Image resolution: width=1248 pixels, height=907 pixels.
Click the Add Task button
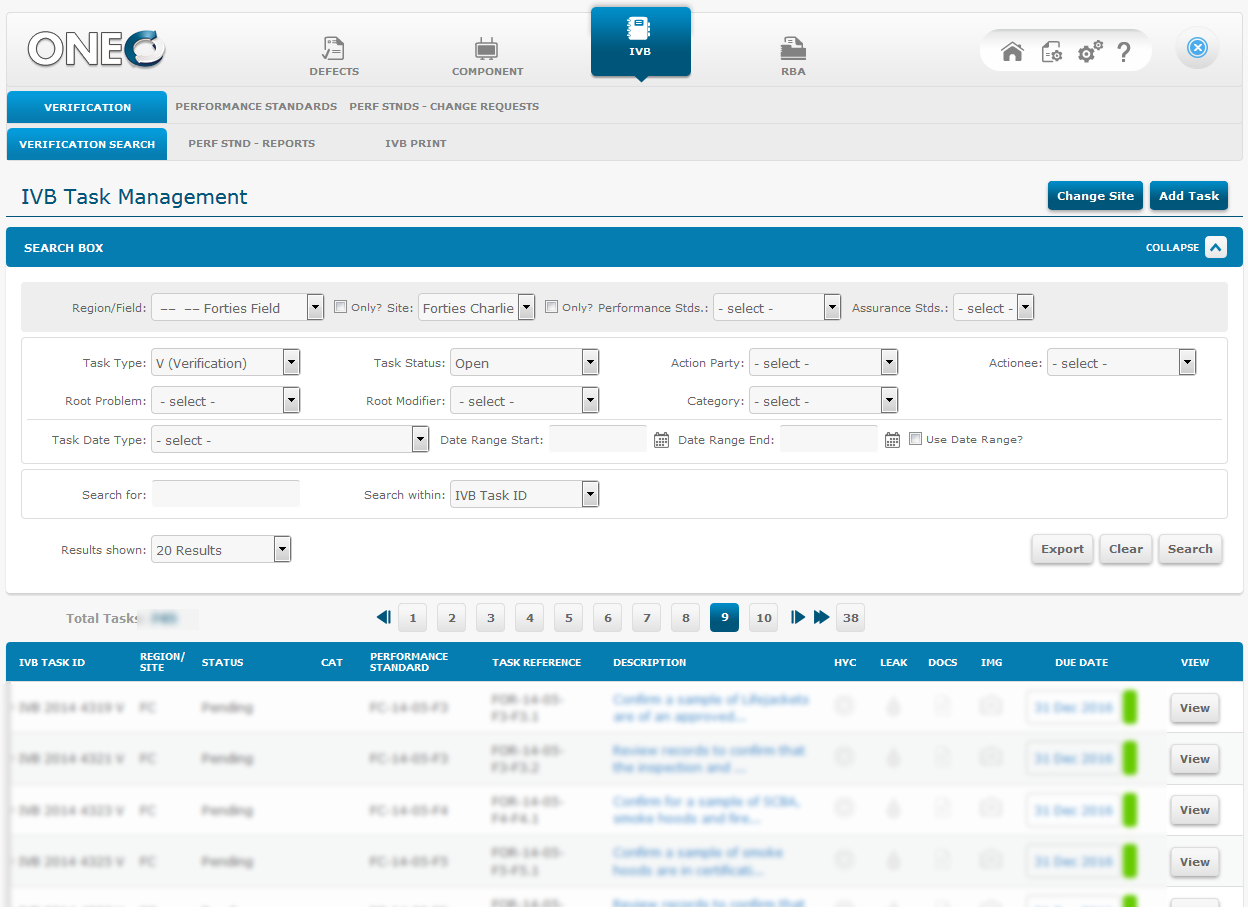1188,196
